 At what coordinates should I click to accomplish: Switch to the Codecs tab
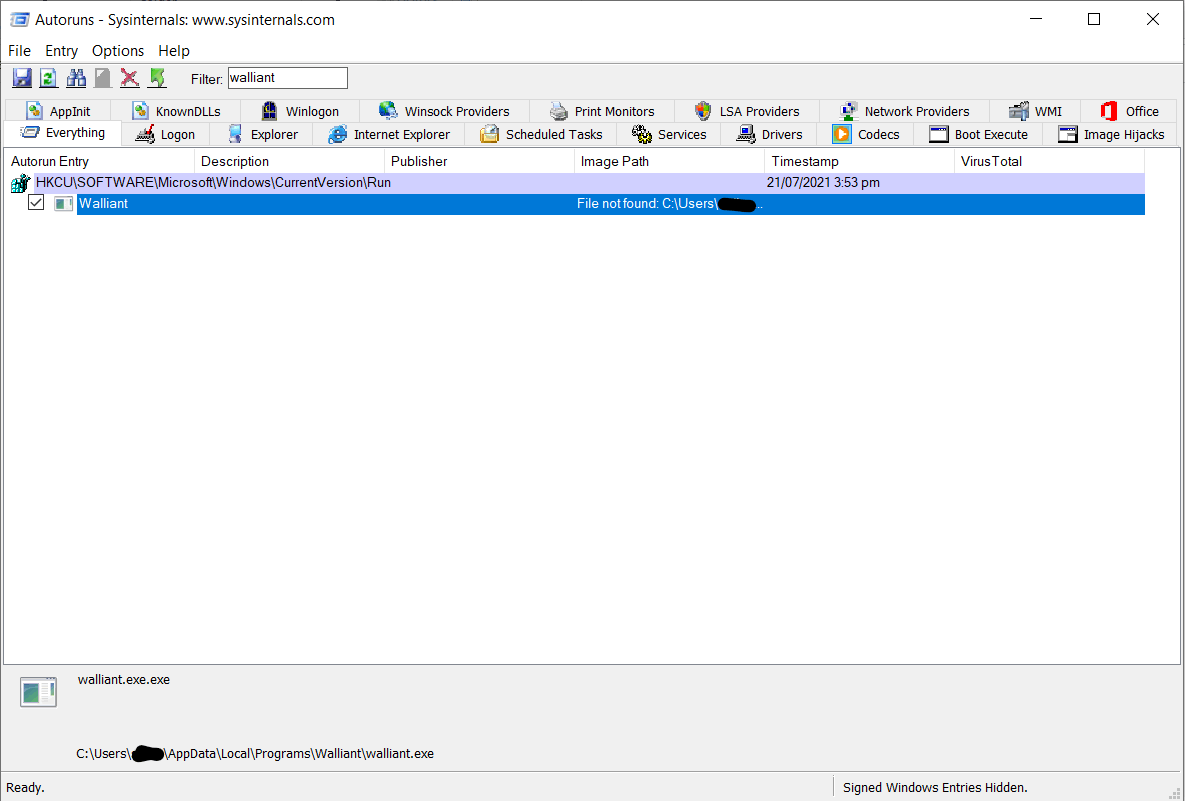coord(865,135)
